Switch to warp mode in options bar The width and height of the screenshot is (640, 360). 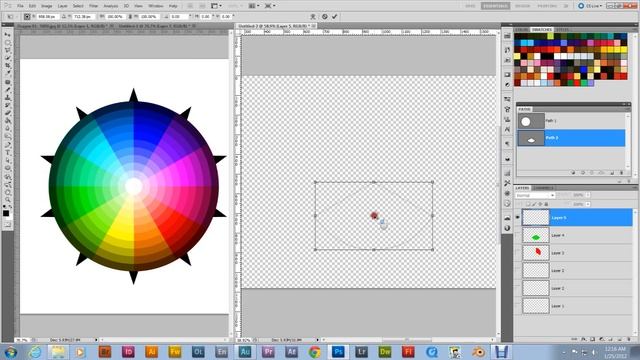[313, 17]
